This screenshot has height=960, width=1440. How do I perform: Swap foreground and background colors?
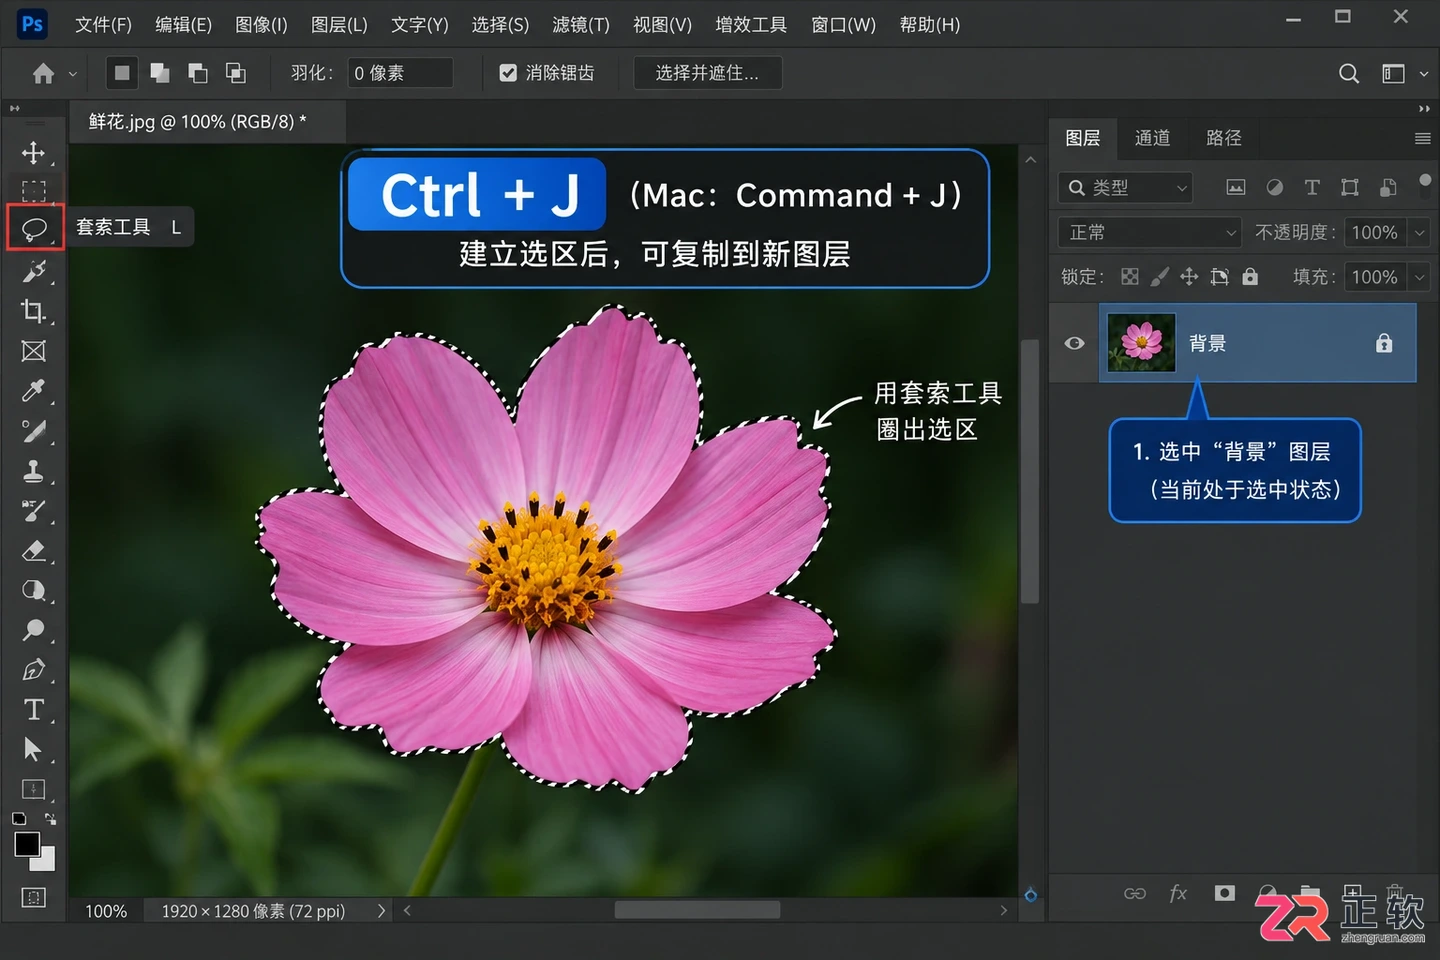pos(50,819)
